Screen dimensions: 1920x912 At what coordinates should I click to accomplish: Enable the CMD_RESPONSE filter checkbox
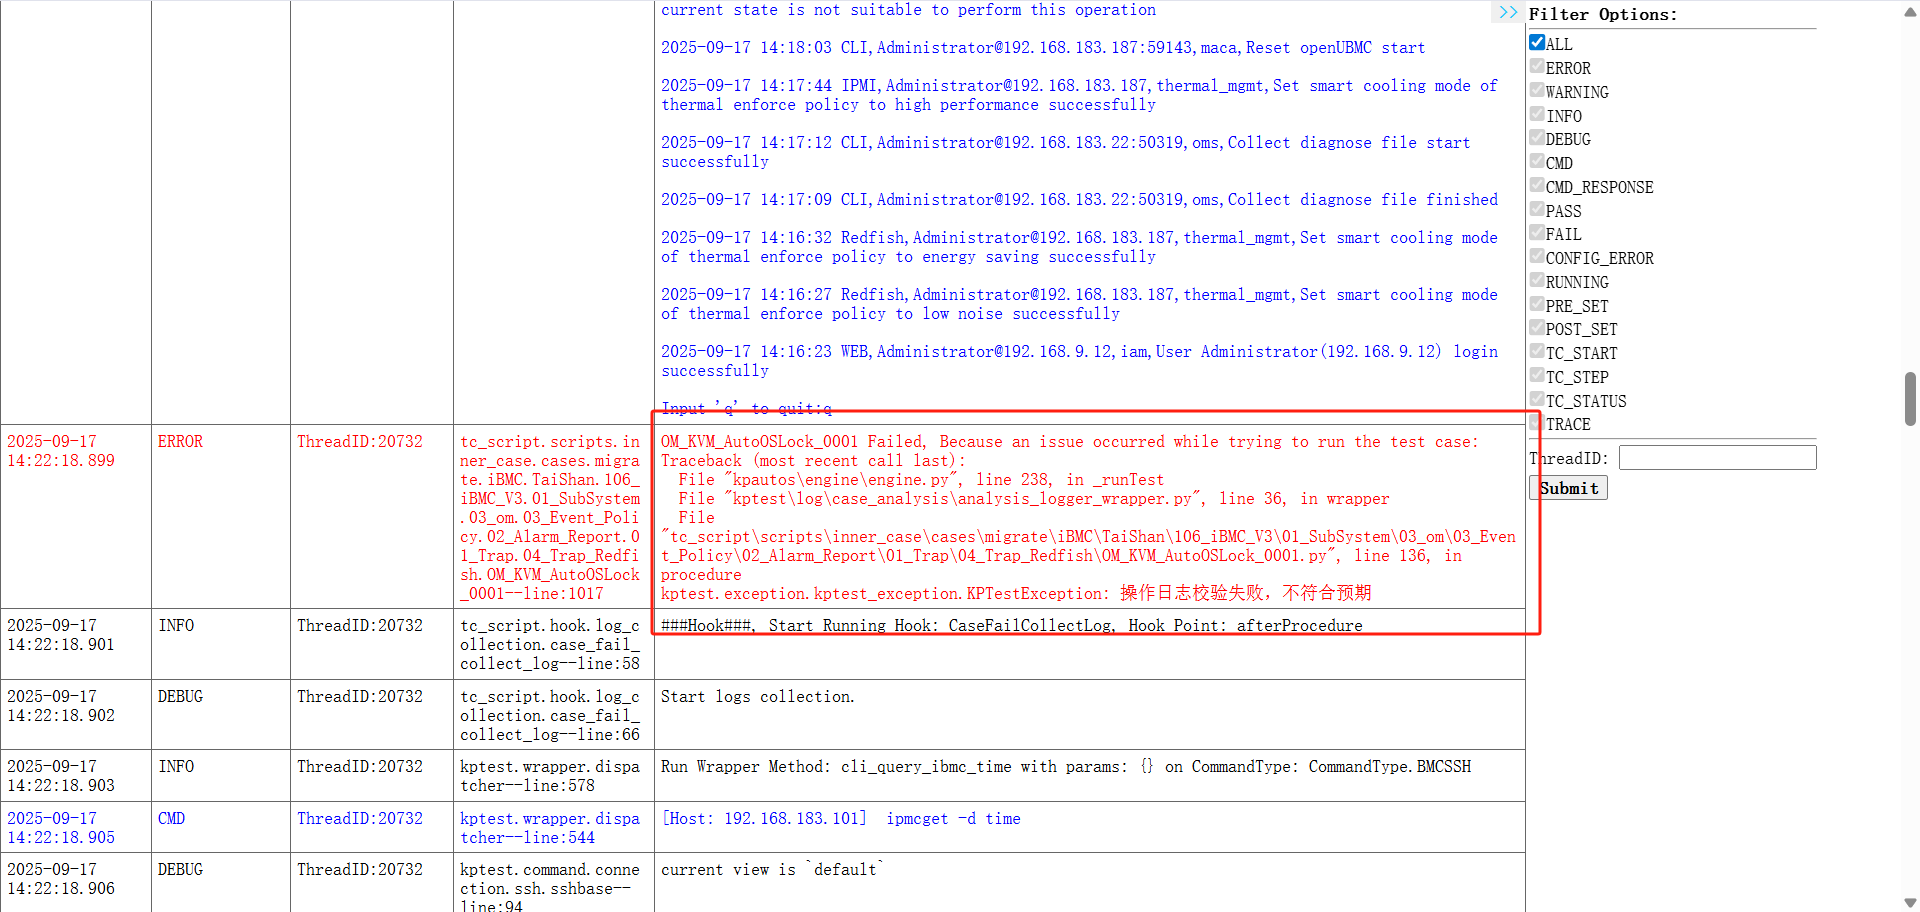pyautogui.click(x=1537, y=186)
